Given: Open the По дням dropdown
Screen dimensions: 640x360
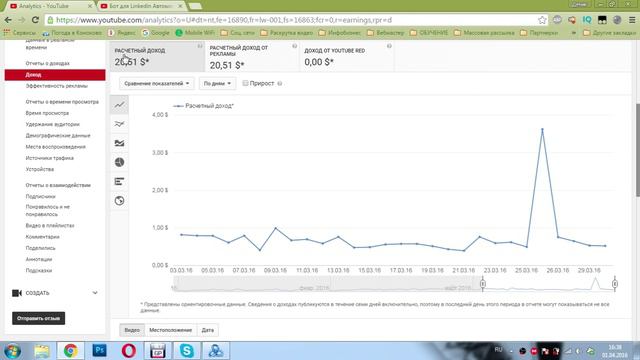Looking at the screenshot, I should coord(217,83).
